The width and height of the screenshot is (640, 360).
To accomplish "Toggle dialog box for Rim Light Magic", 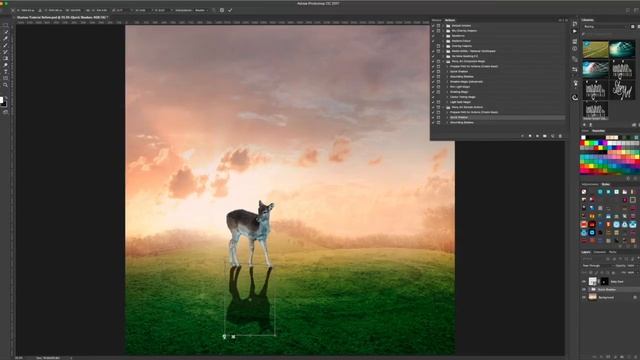I will [x=438, y=87].
